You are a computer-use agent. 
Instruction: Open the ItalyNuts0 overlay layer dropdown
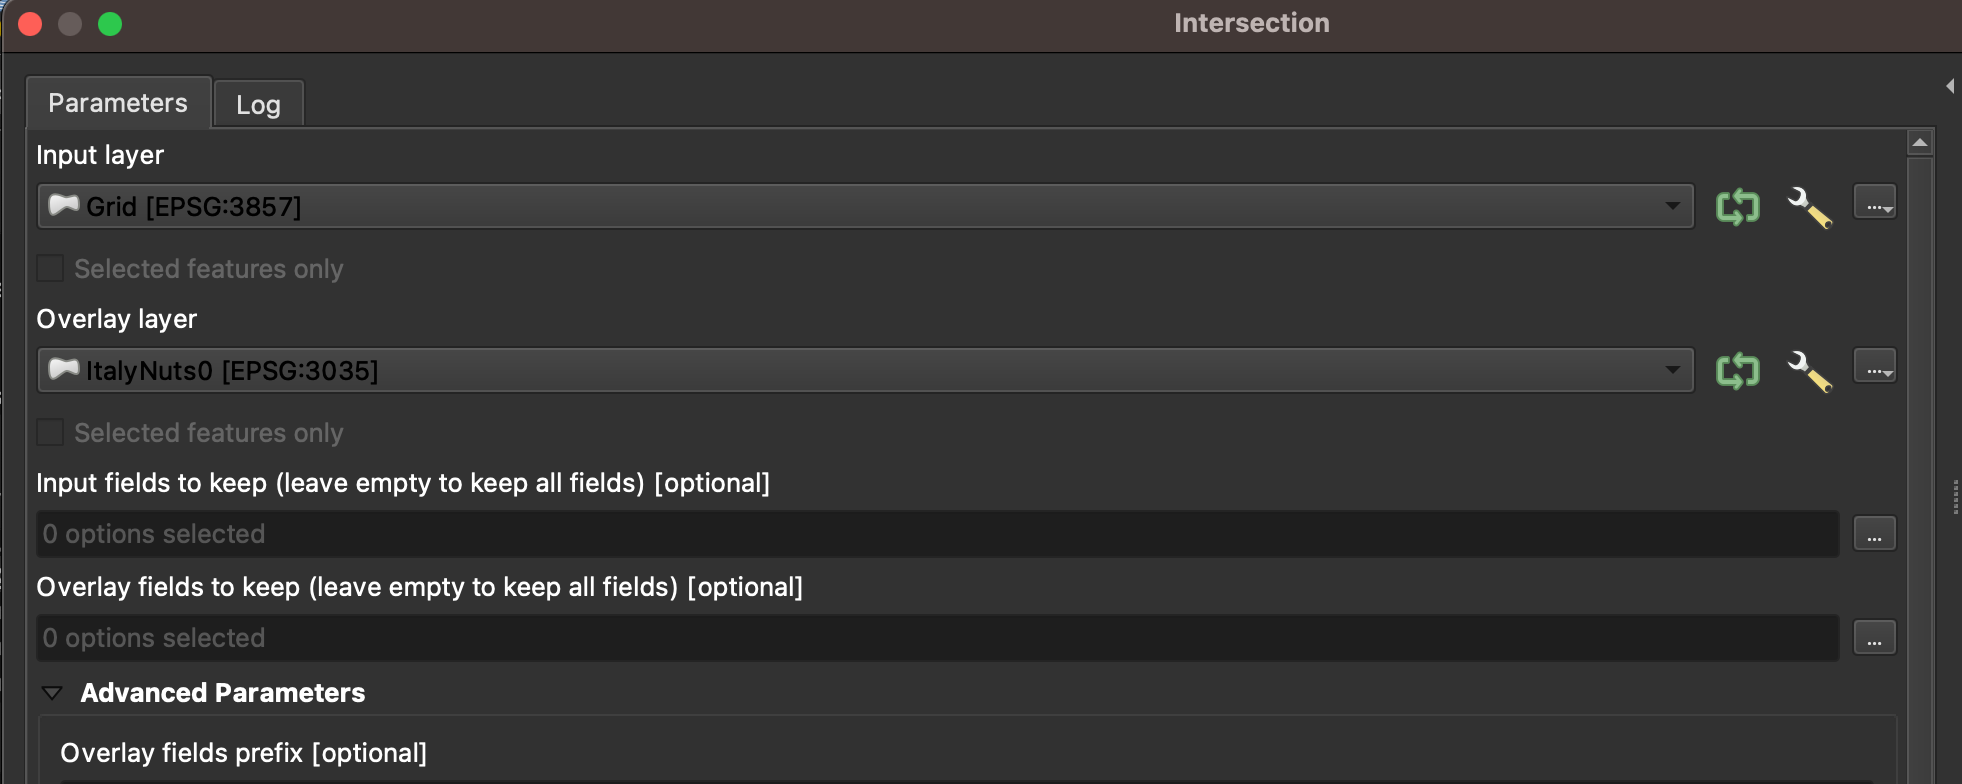click(865, 371)
